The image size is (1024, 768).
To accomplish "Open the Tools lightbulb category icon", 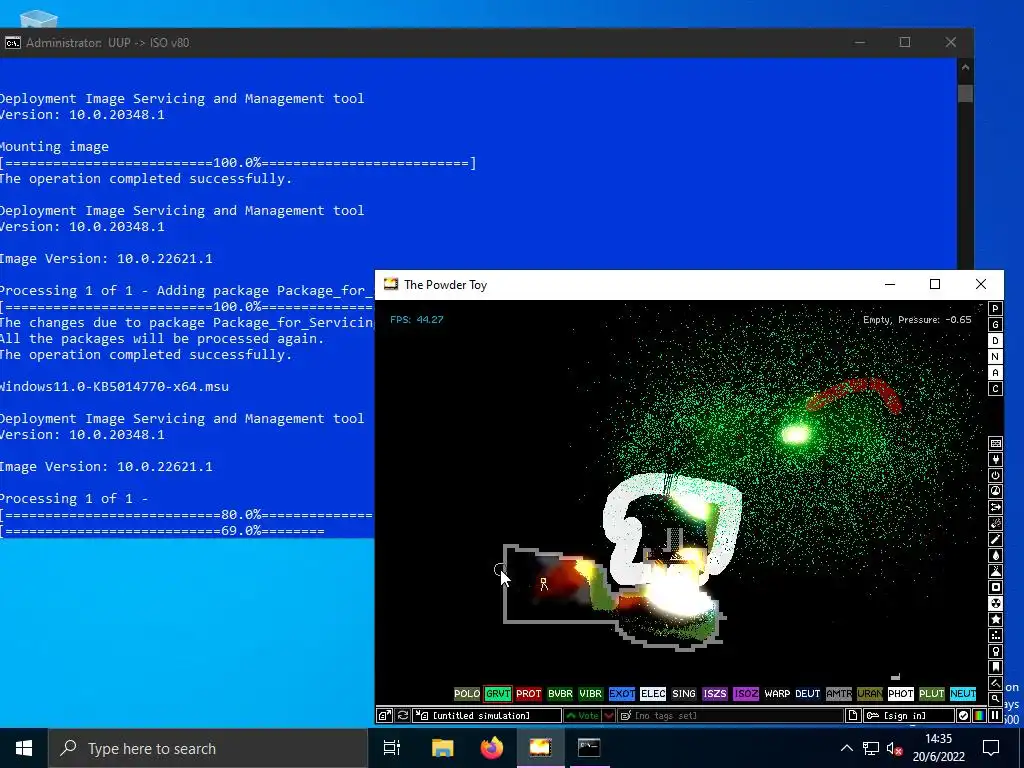I will point(995,651).
